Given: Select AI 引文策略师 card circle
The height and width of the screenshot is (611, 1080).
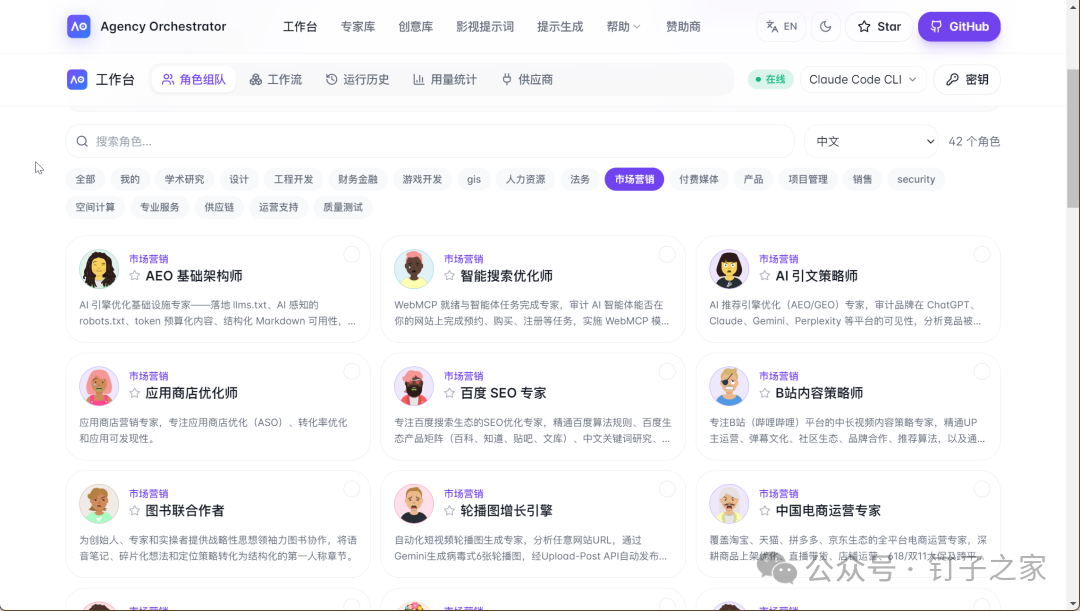Looking at the screenshot, I should [982, 254].
